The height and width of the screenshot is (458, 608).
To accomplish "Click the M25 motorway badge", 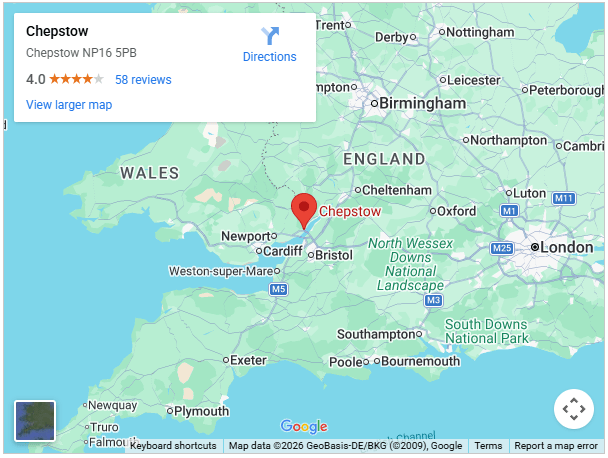I will tap(502, 248).
